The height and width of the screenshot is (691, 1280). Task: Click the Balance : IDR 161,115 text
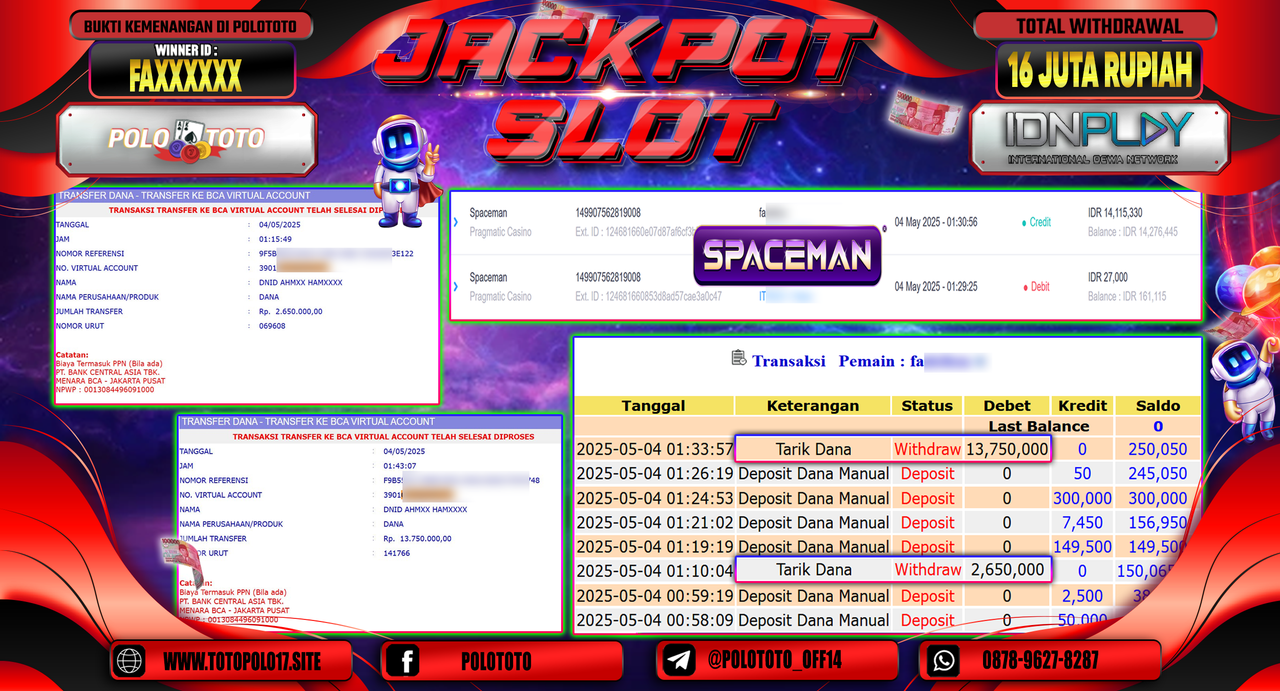pyautogui.click(x=1127, y=296)
